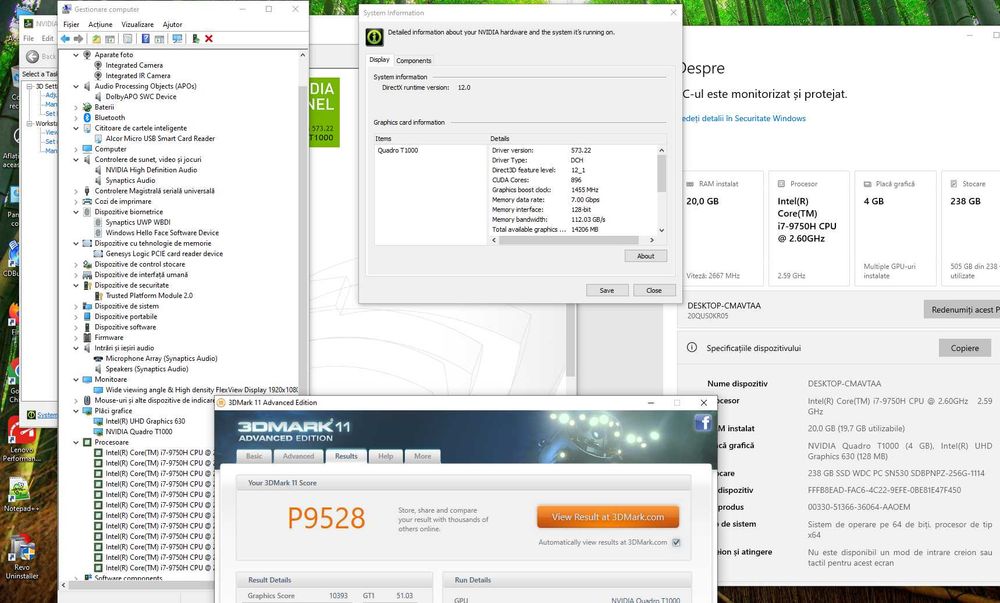Image resolution: width=1000 pixels, height=603 pixels.
Task: Toggle Automatically view results at 3DMark.com checkbox
Action: 676,542
